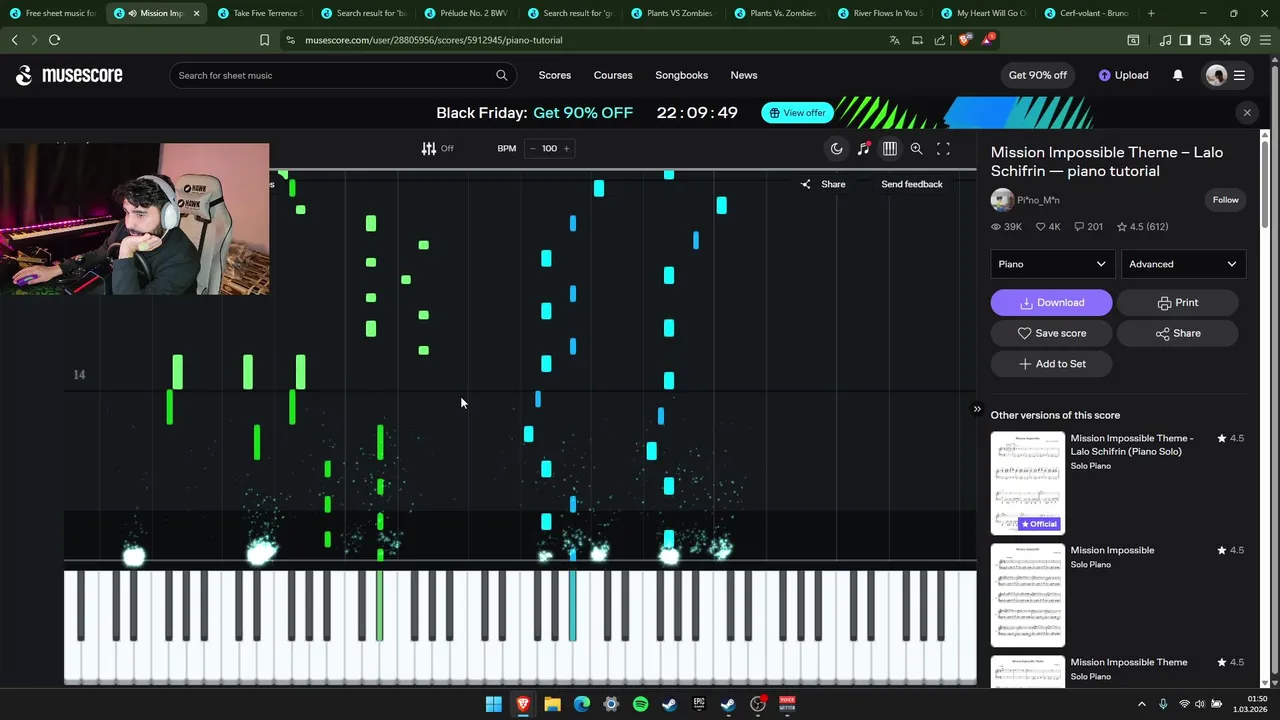Print the score

coord(1177,303)
